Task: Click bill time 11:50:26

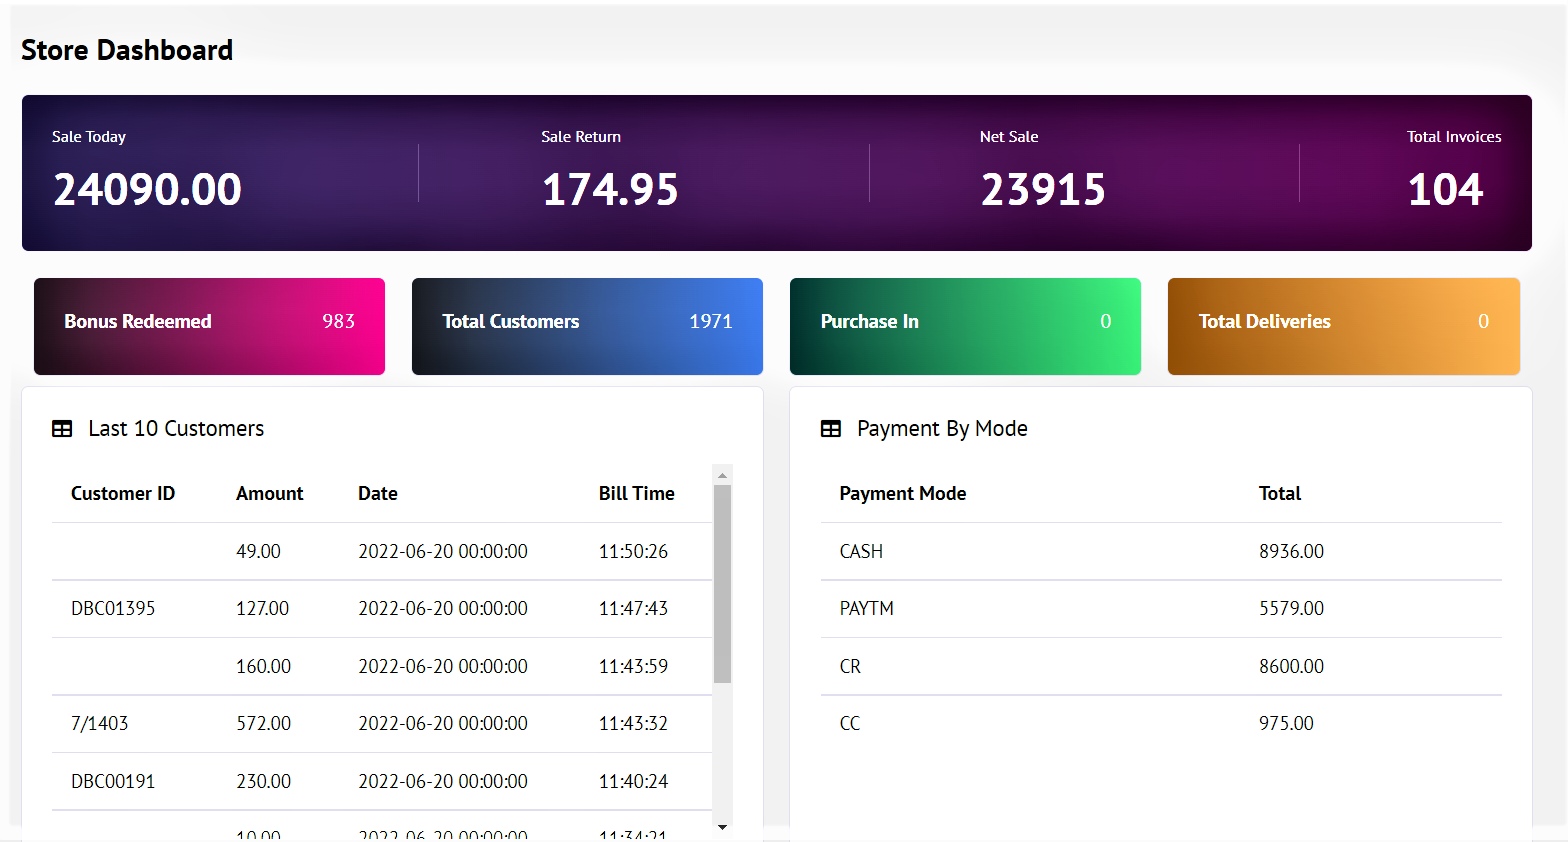Action: tap(633, 551)
